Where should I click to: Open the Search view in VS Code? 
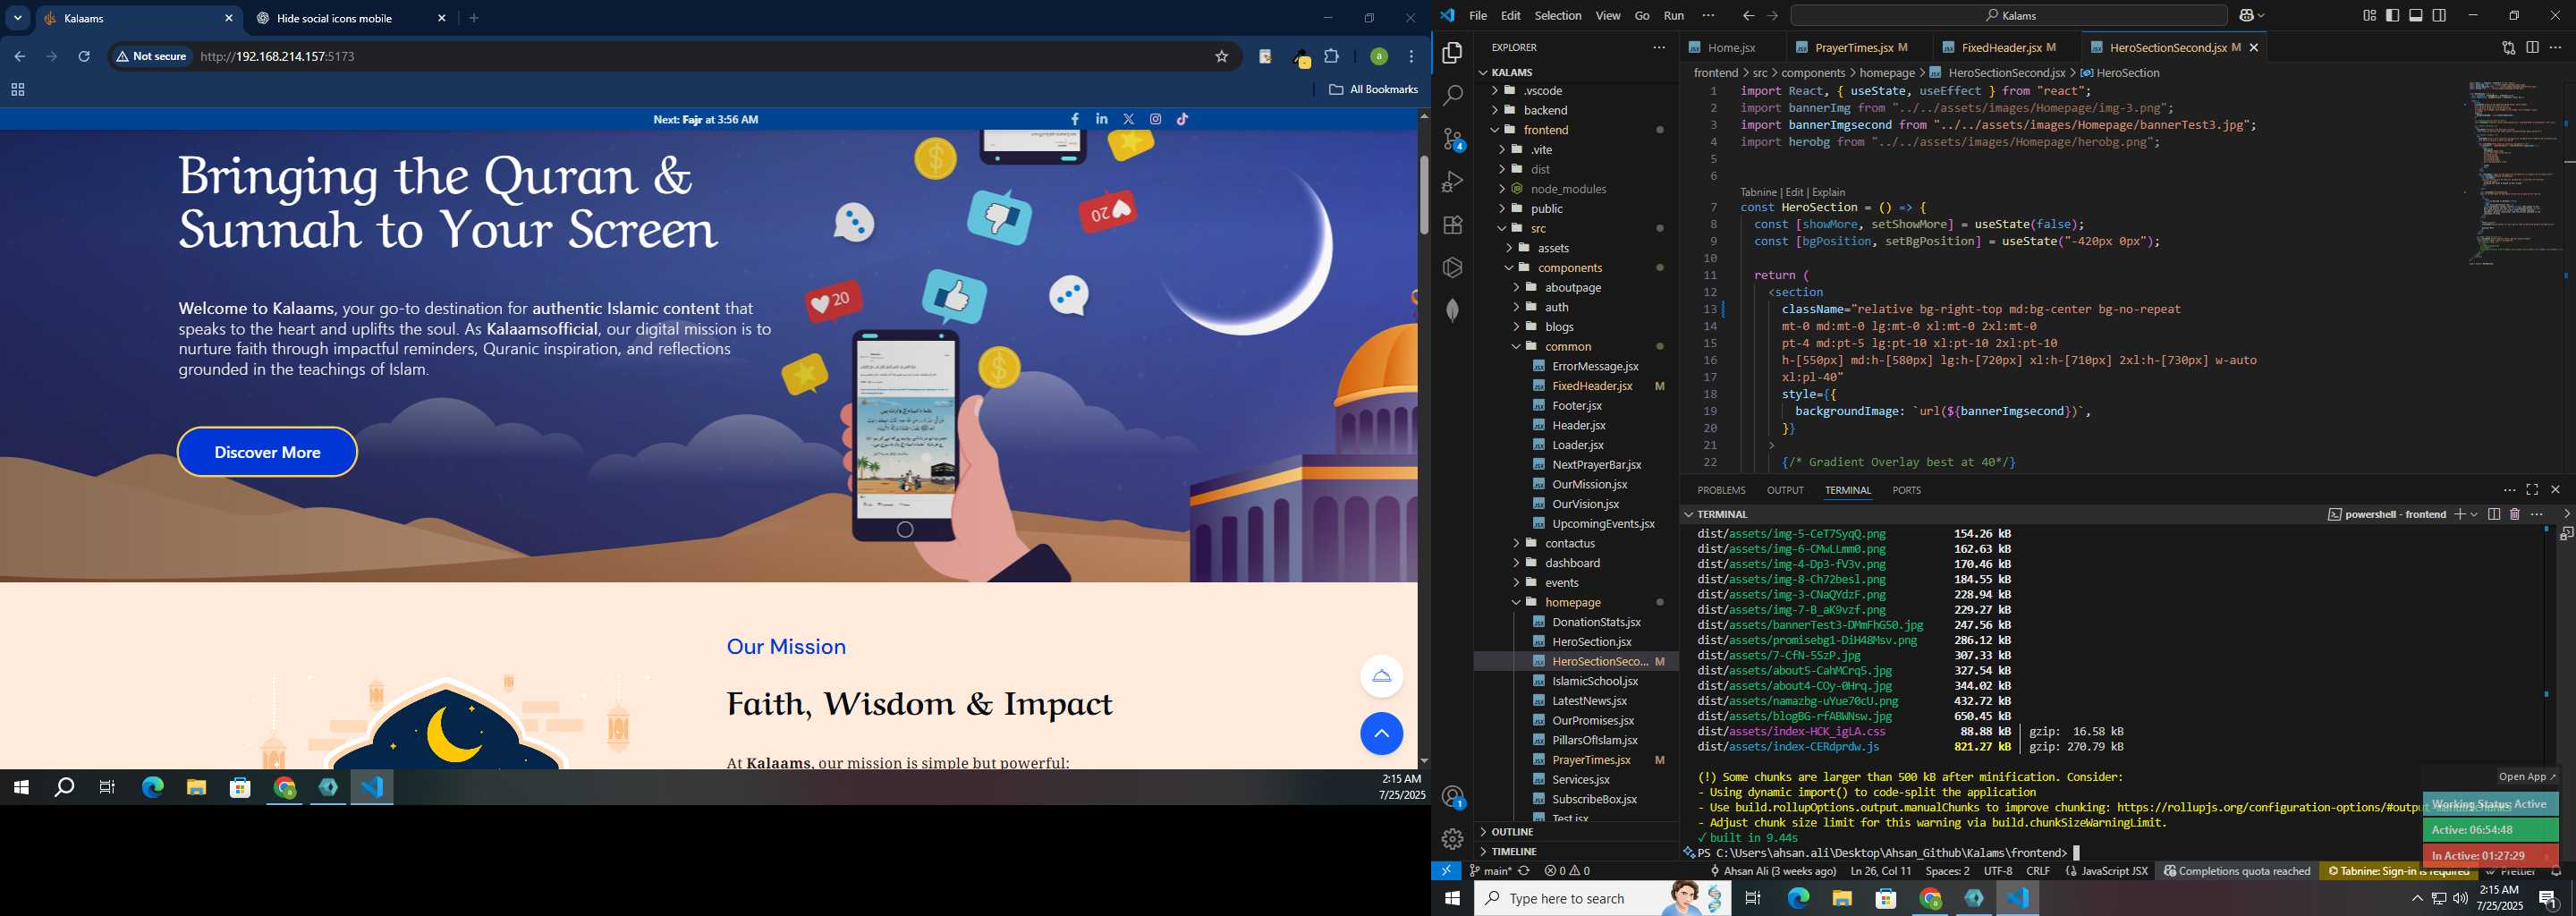(x=1452, y=95)
